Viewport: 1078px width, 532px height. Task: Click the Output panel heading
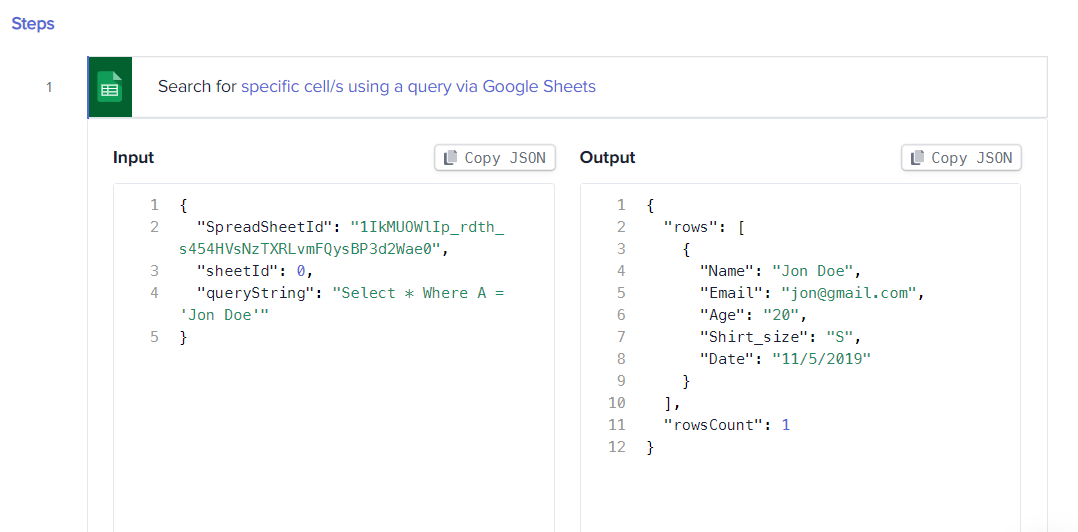point(607,157)
